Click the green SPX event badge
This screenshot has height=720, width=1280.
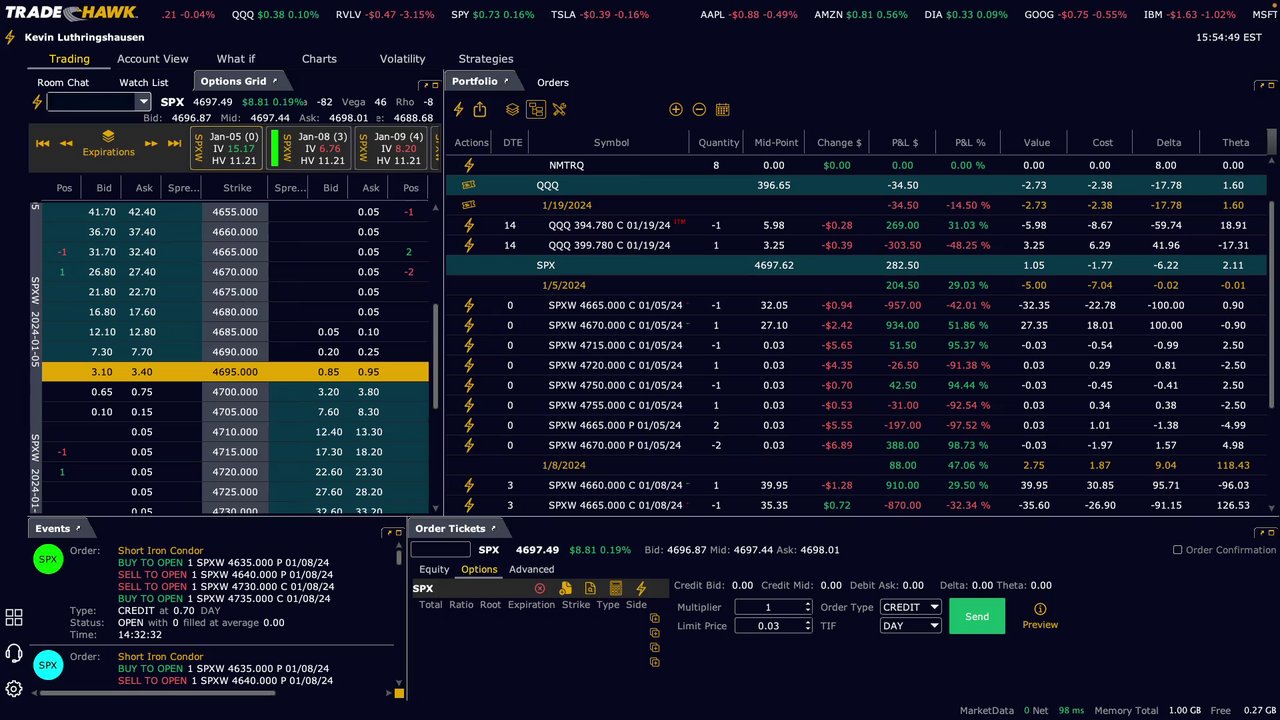coord(48,559)
